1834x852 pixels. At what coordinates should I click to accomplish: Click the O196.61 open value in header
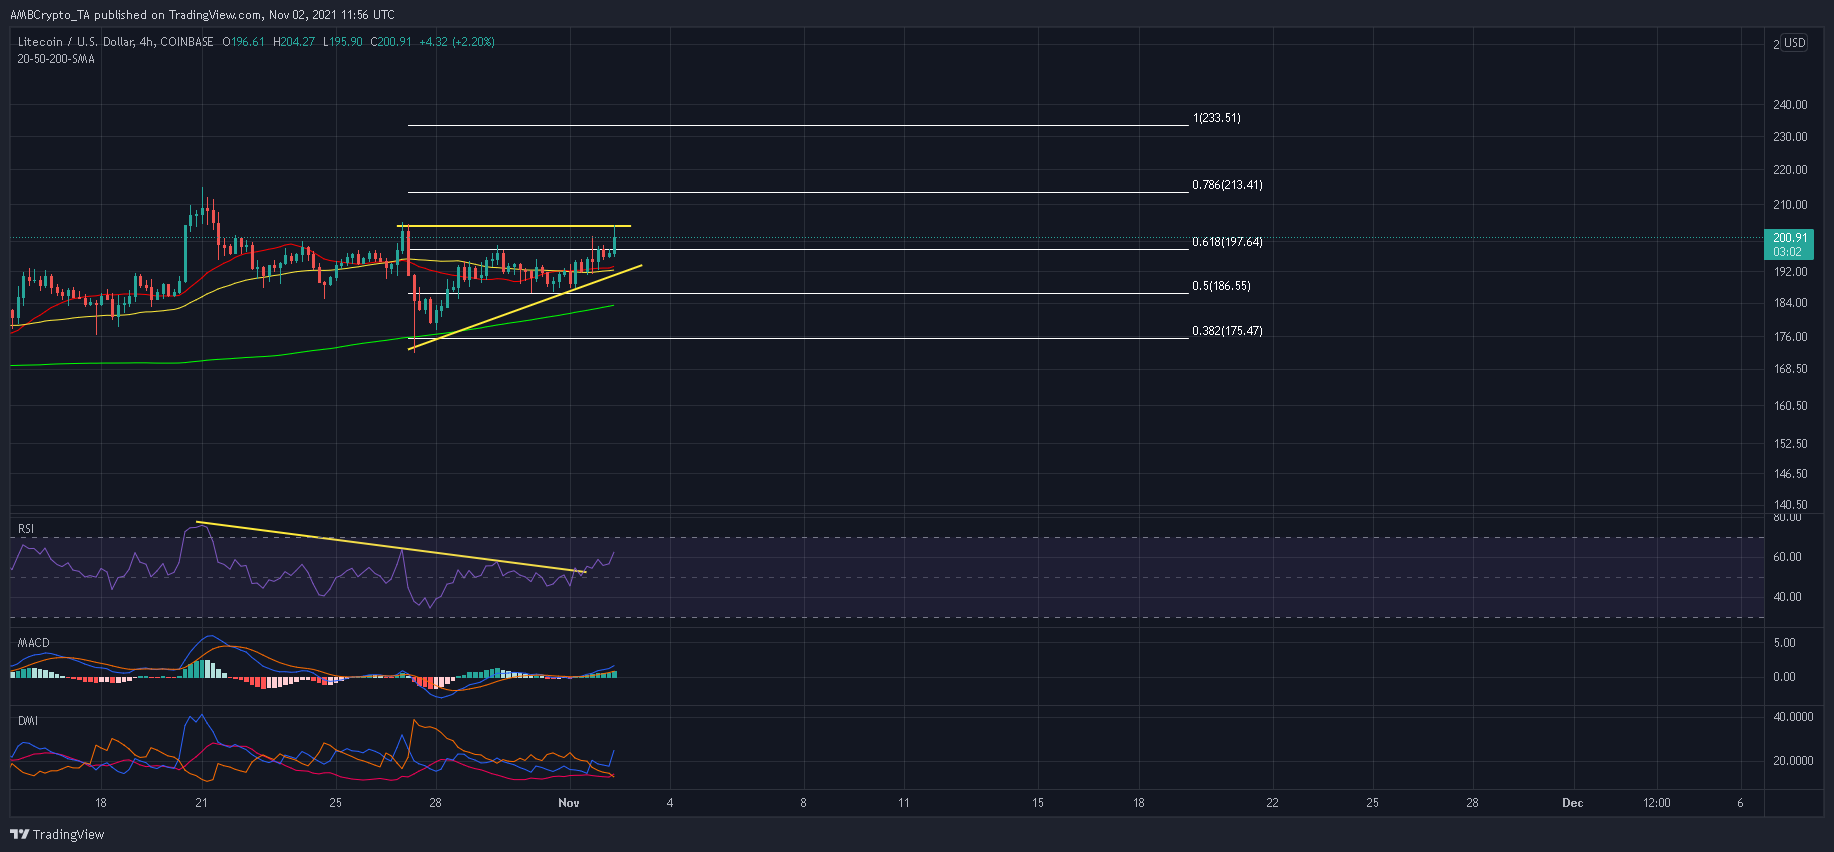243,42
